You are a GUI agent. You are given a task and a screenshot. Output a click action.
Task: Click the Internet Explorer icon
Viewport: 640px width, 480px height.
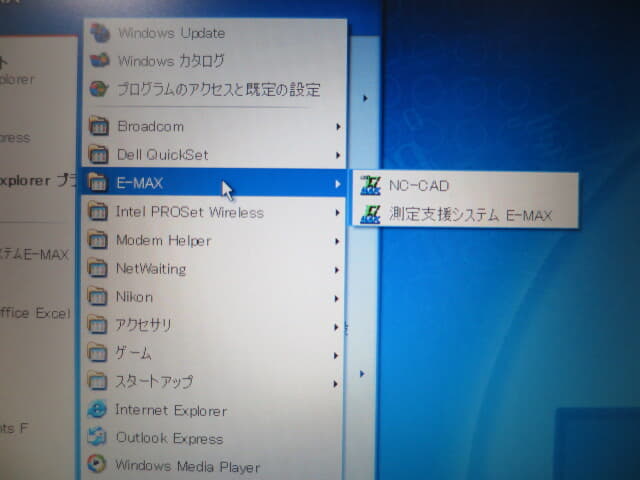[x=97, y=409]
